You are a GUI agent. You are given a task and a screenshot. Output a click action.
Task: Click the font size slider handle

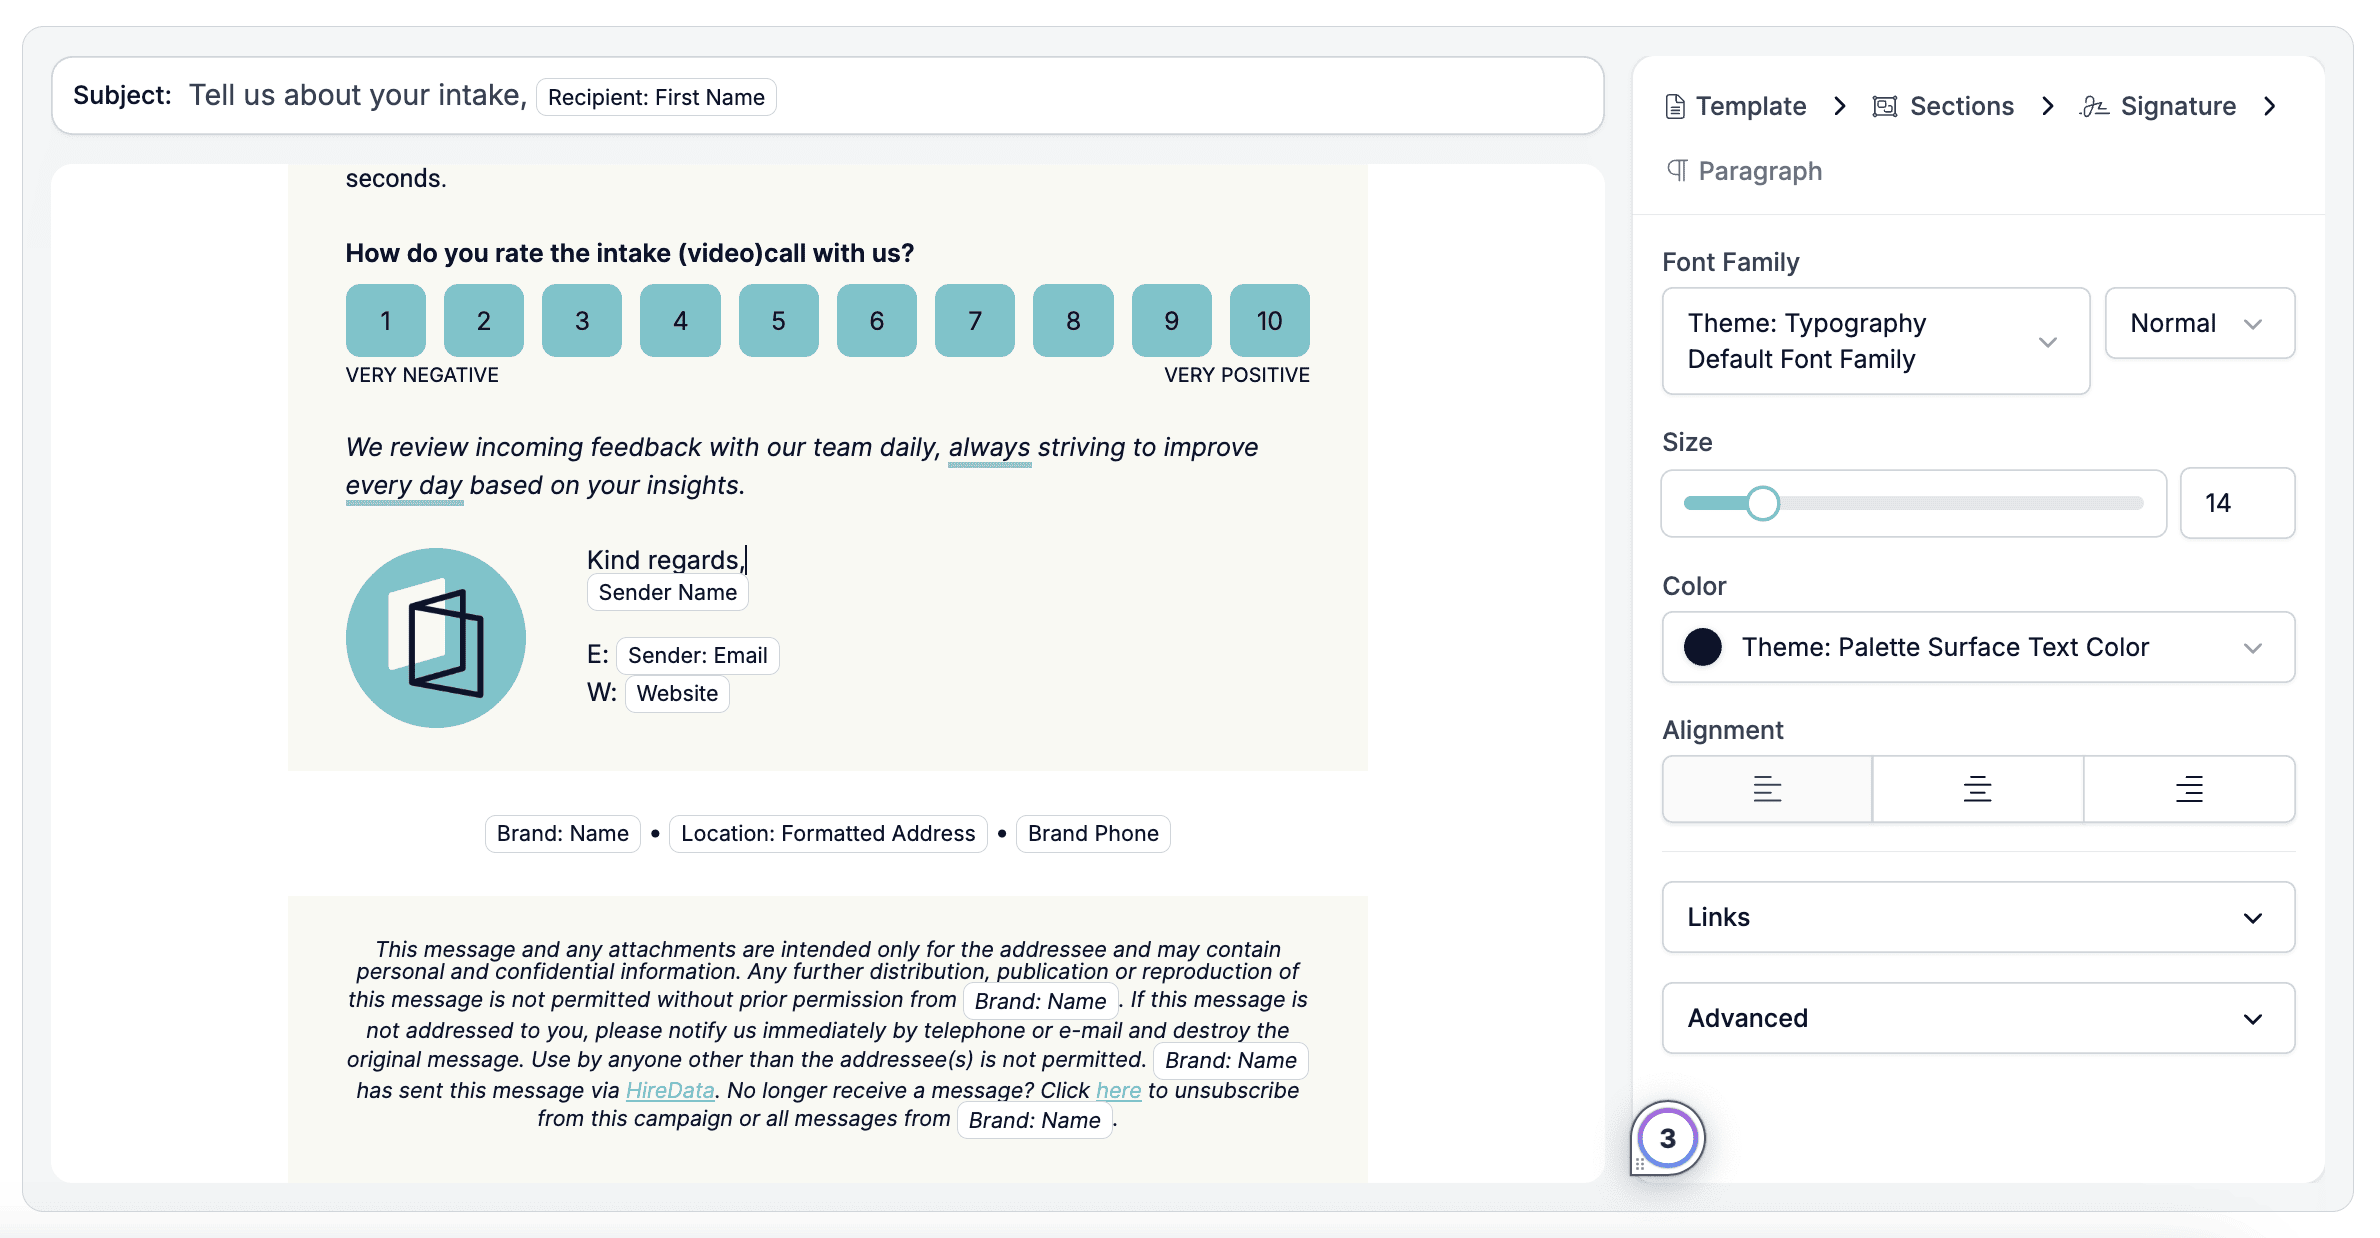pyautogui.click(x=1763, y=503)
